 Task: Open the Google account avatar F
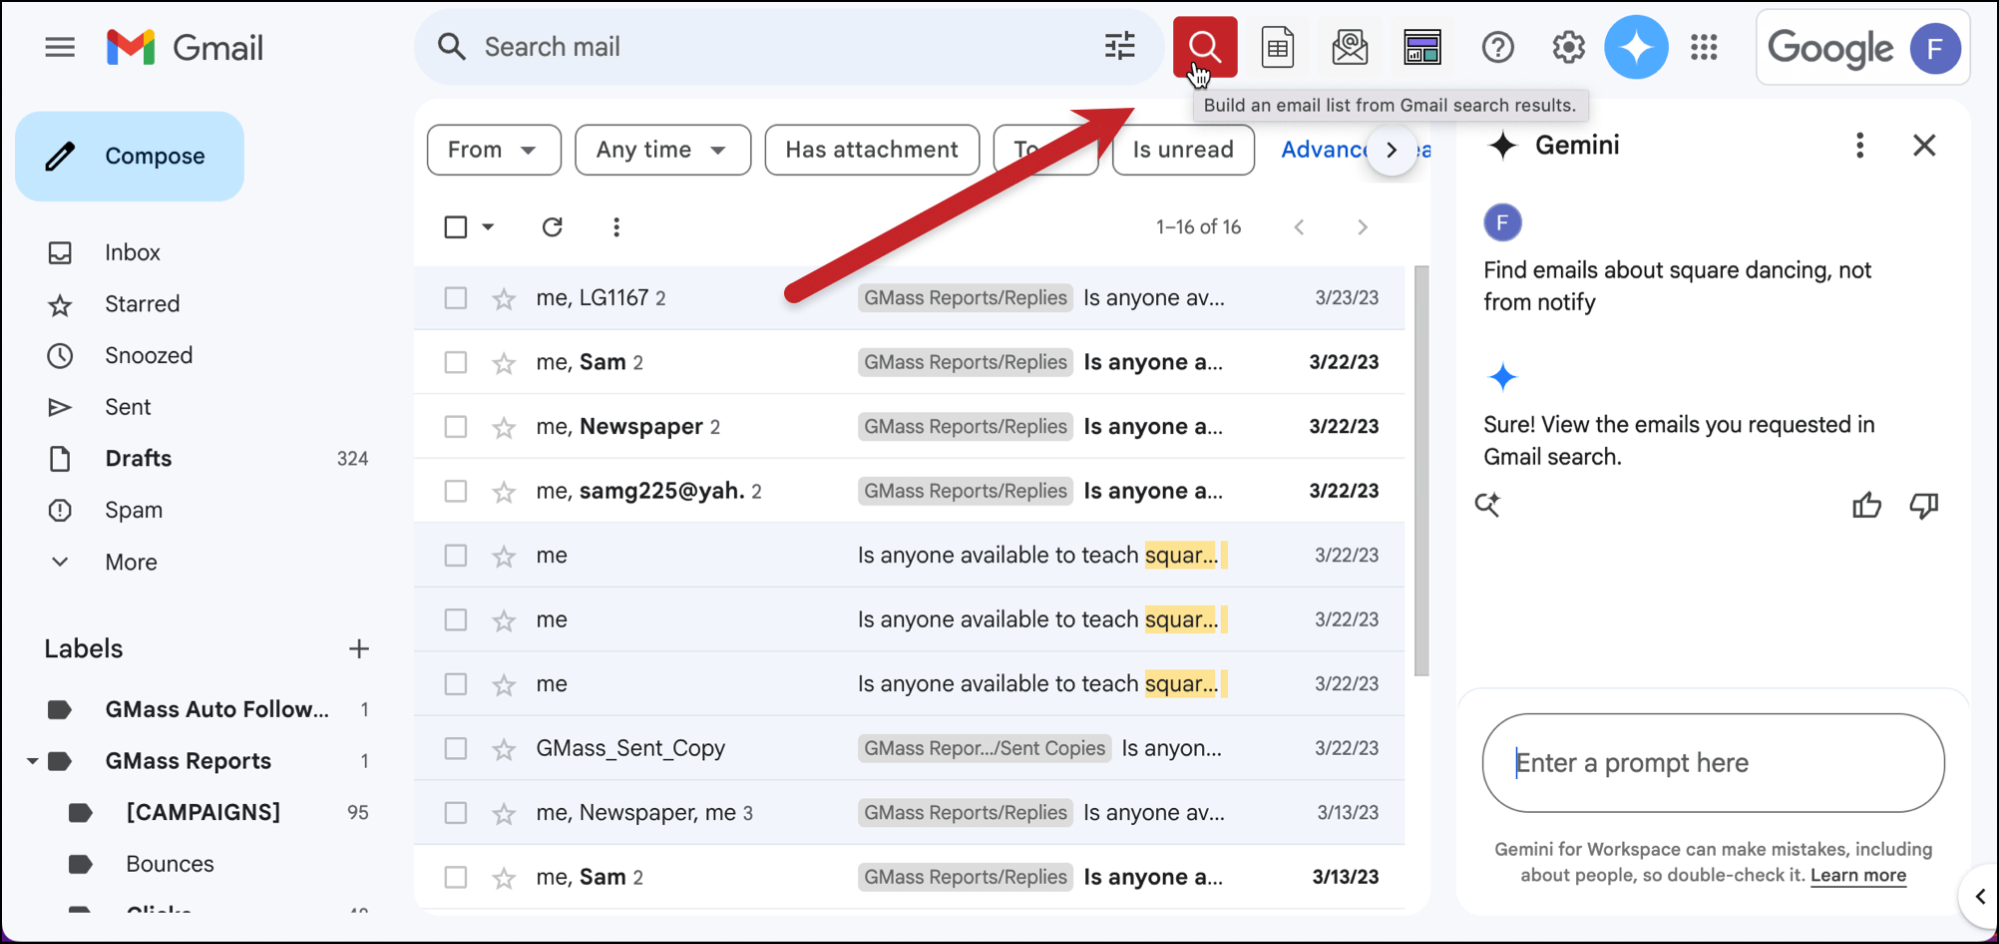tap(1935, 48)
